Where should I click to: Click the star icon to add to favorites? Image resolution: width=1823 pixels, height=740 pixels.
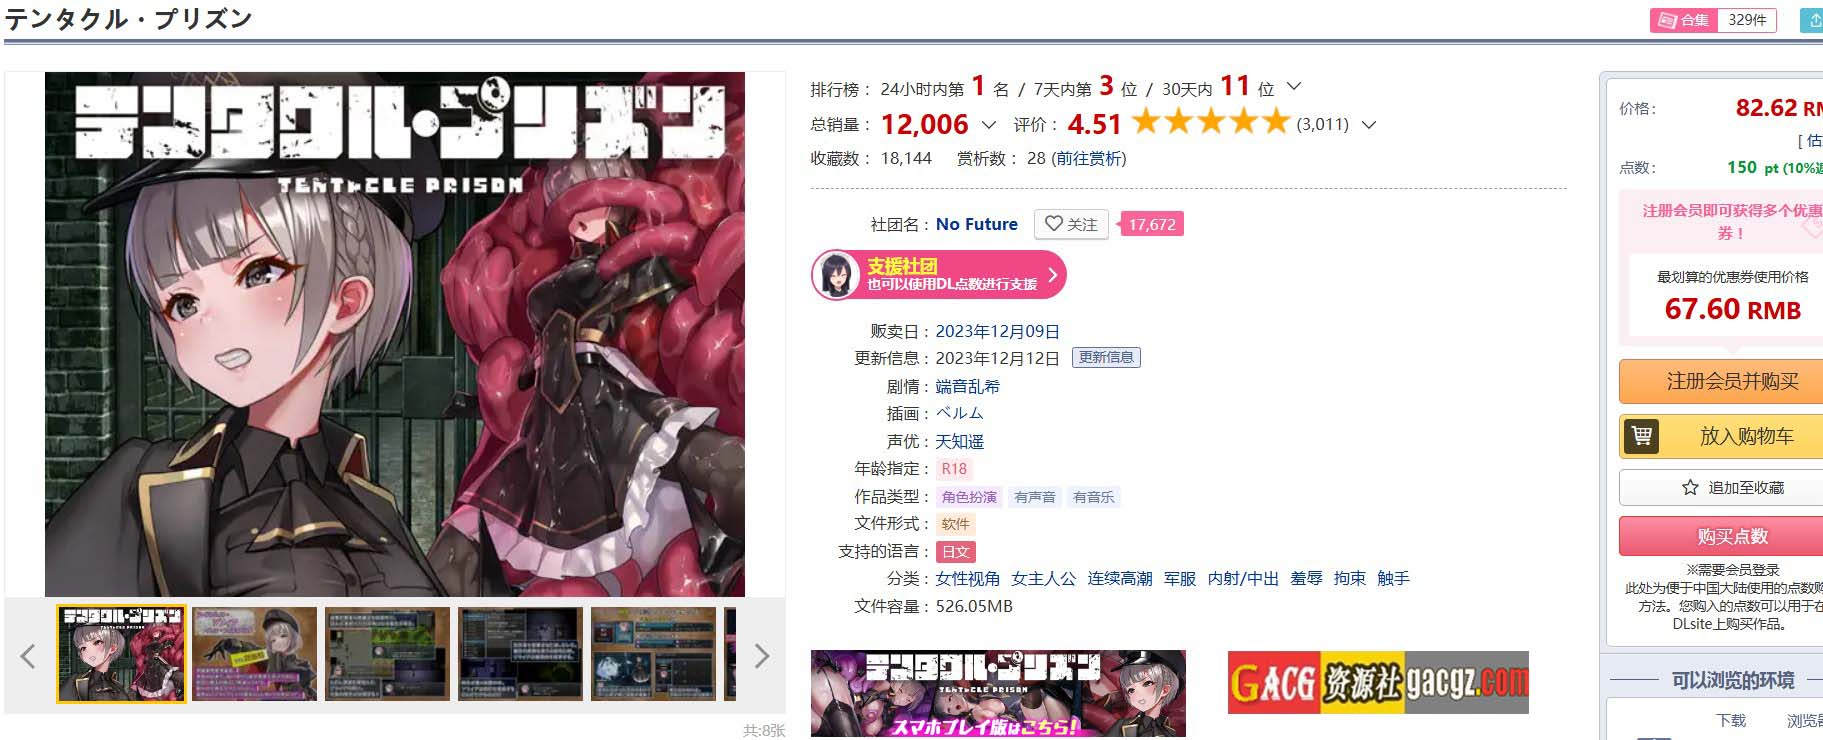coord(1690,488)
